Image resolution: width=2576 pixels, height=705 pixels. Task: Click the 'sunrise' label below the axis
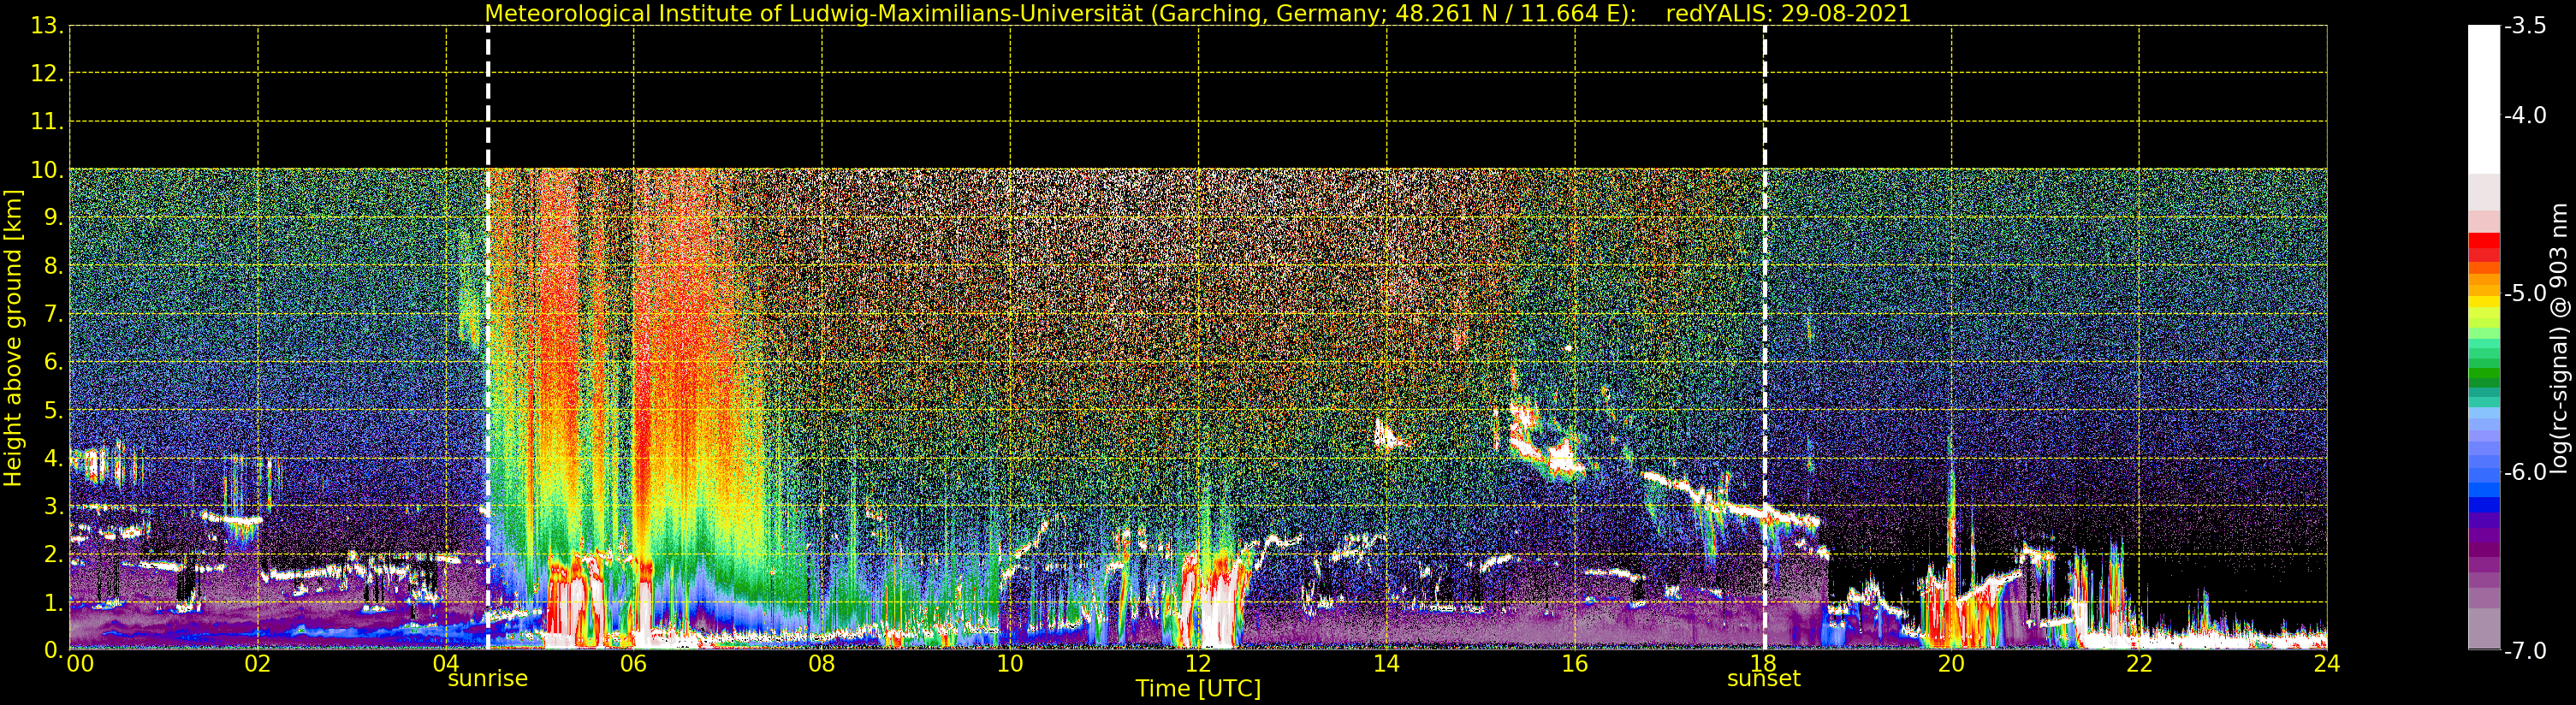coord(487,679)
